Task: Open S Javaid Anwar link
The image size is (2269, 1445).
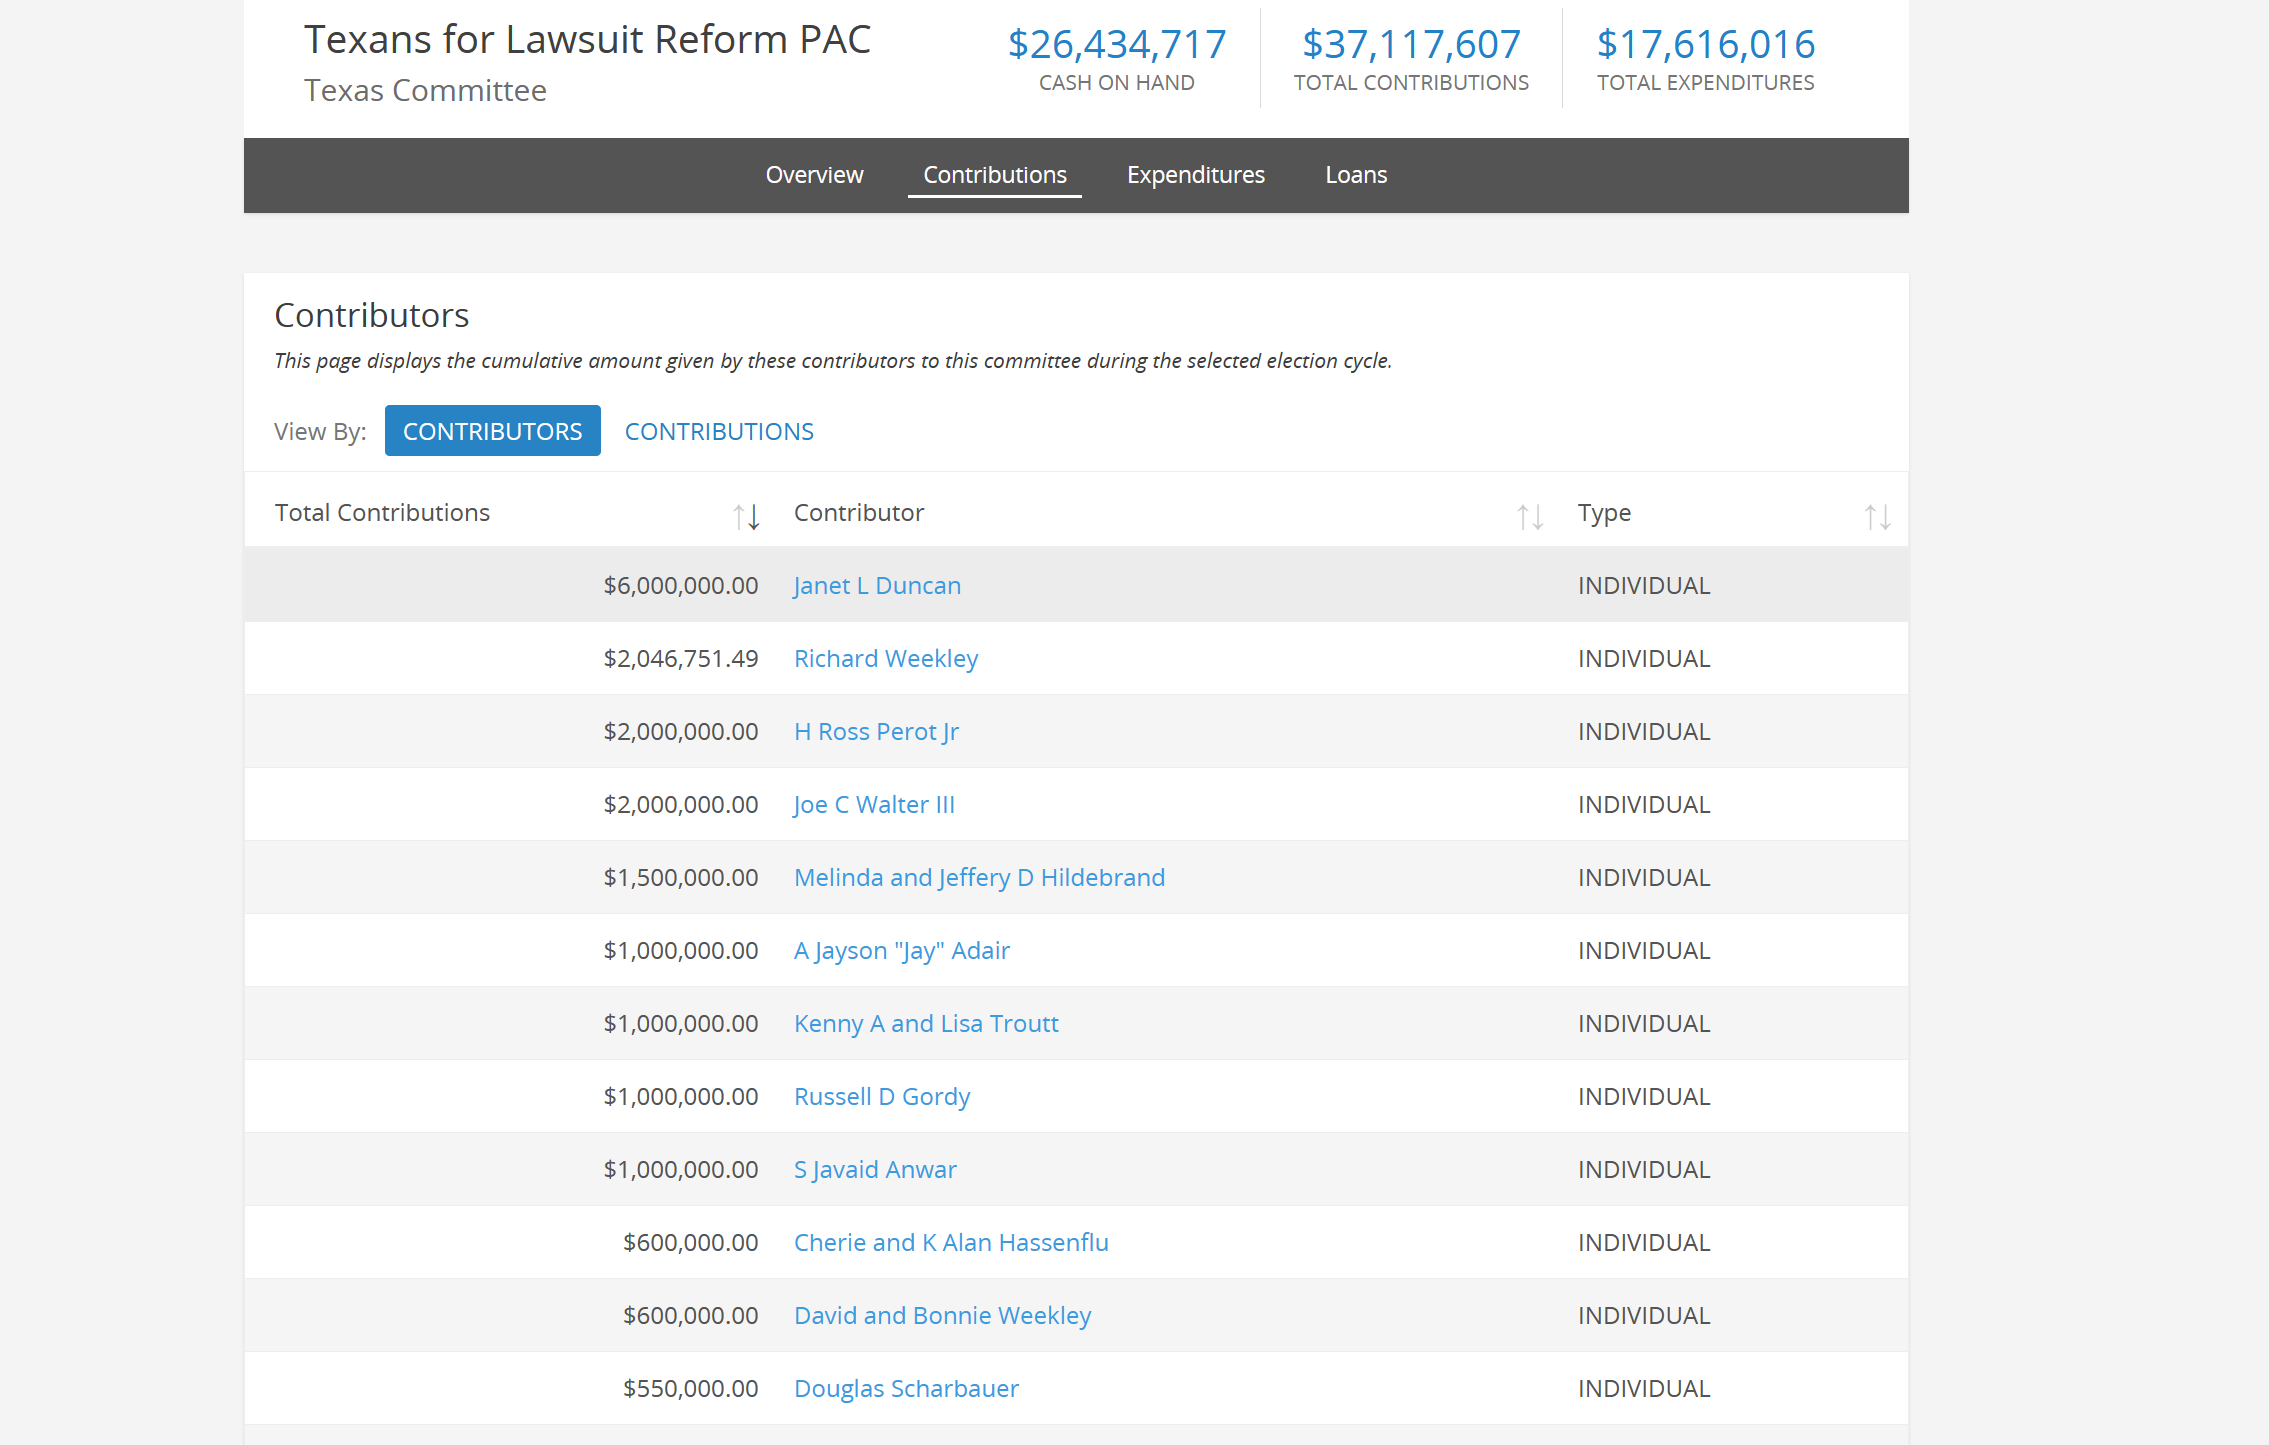Action: (x=875, y=1169)
